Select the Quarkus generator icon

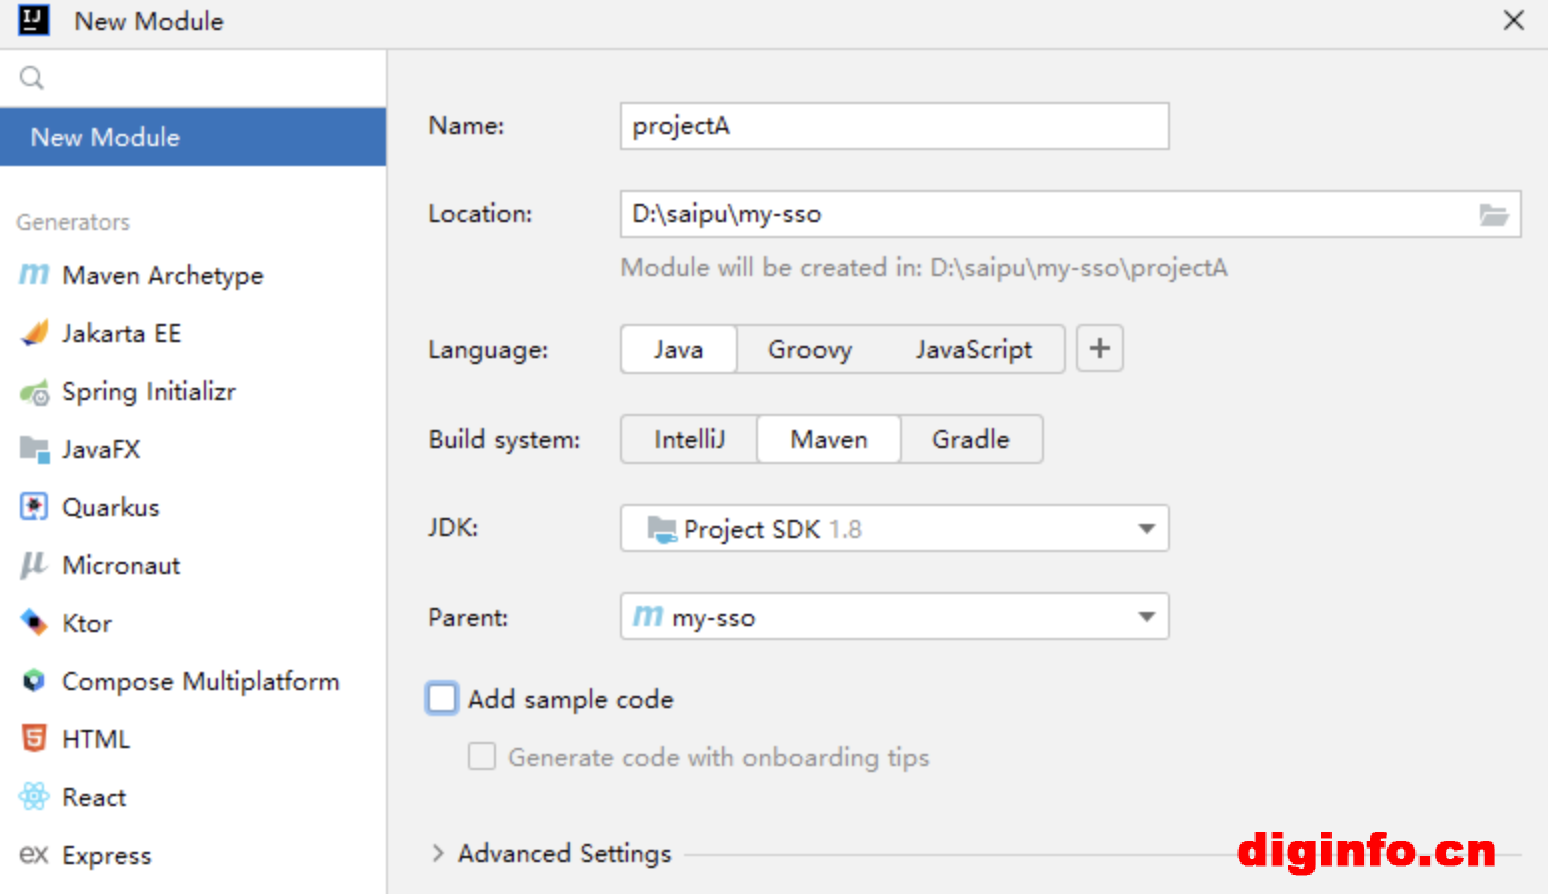[x=34, y=507]
